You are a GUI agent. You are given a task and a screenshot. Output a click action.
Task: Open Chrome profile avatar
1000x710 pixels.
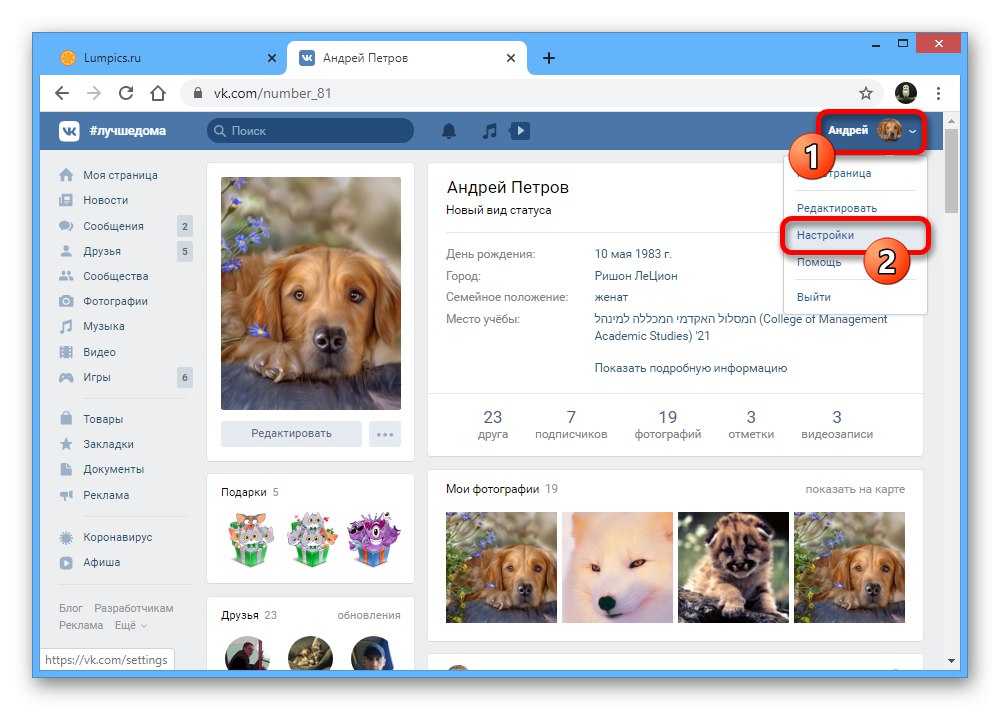click(x=906, y=93)
